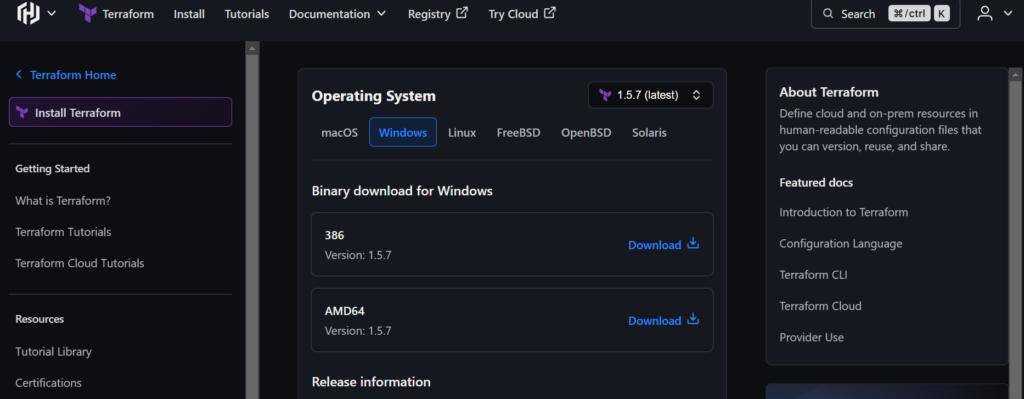Open Provider Use featured doc
1024x399 pixels.
point(811,338)
